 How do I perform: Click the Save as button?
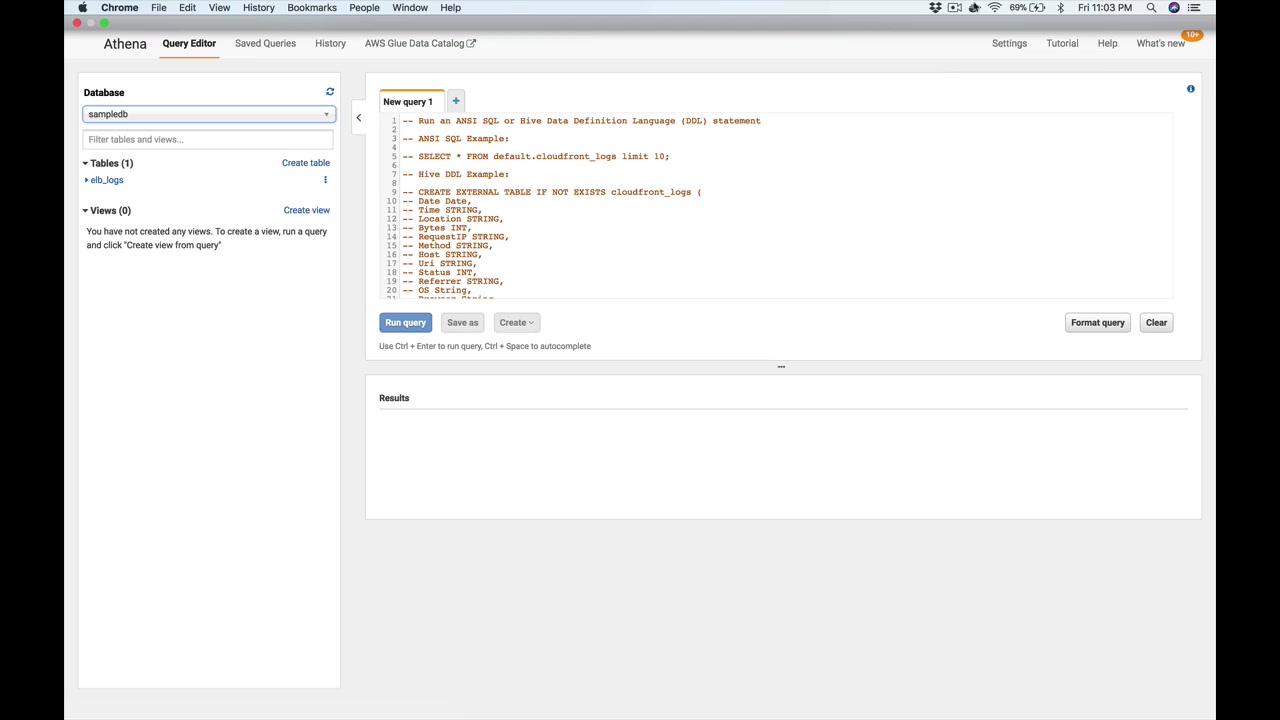click(463, 323)
